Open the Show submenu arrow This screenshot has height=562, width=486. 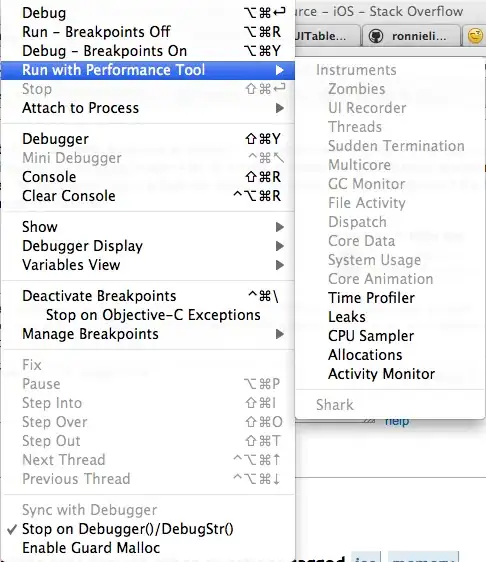(280, 227)
